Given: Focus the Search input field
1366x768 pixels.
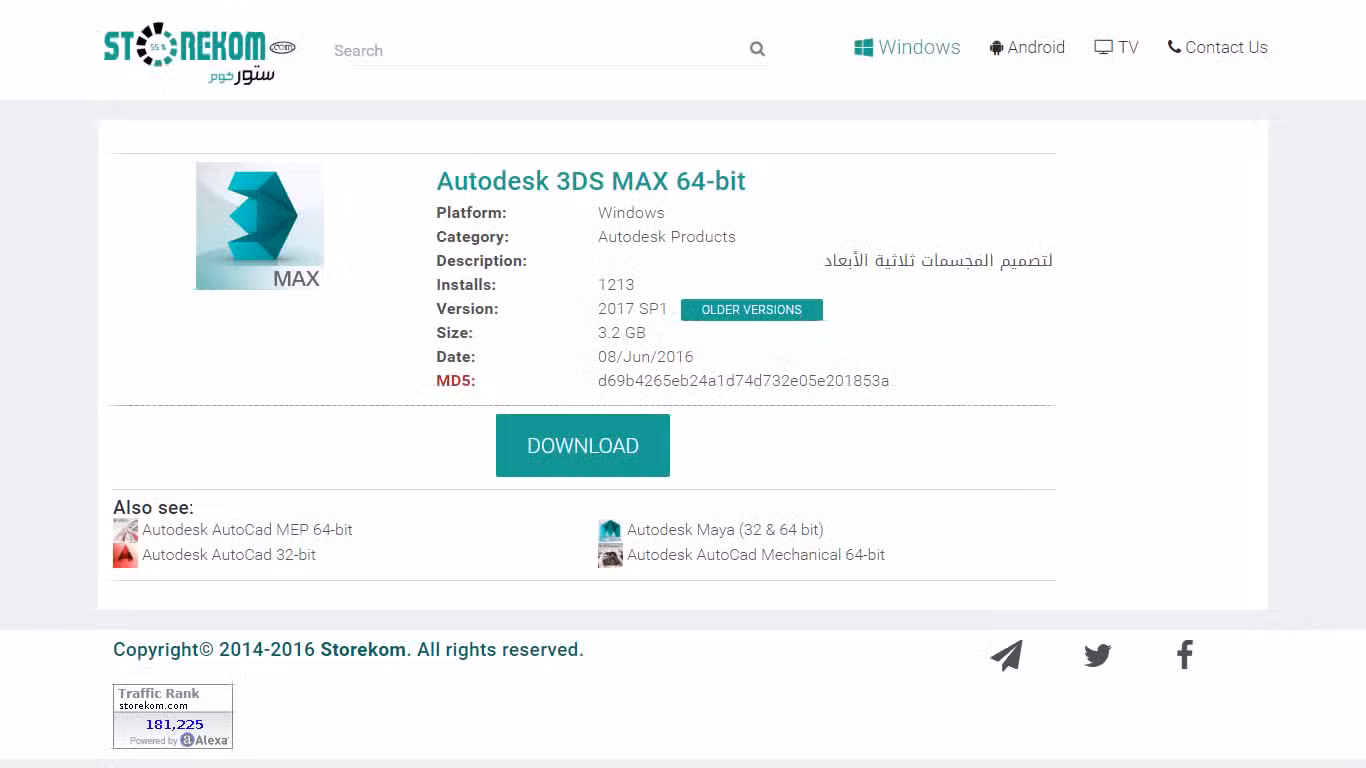Looking at the screenshot, I should (x=538, y=50).
